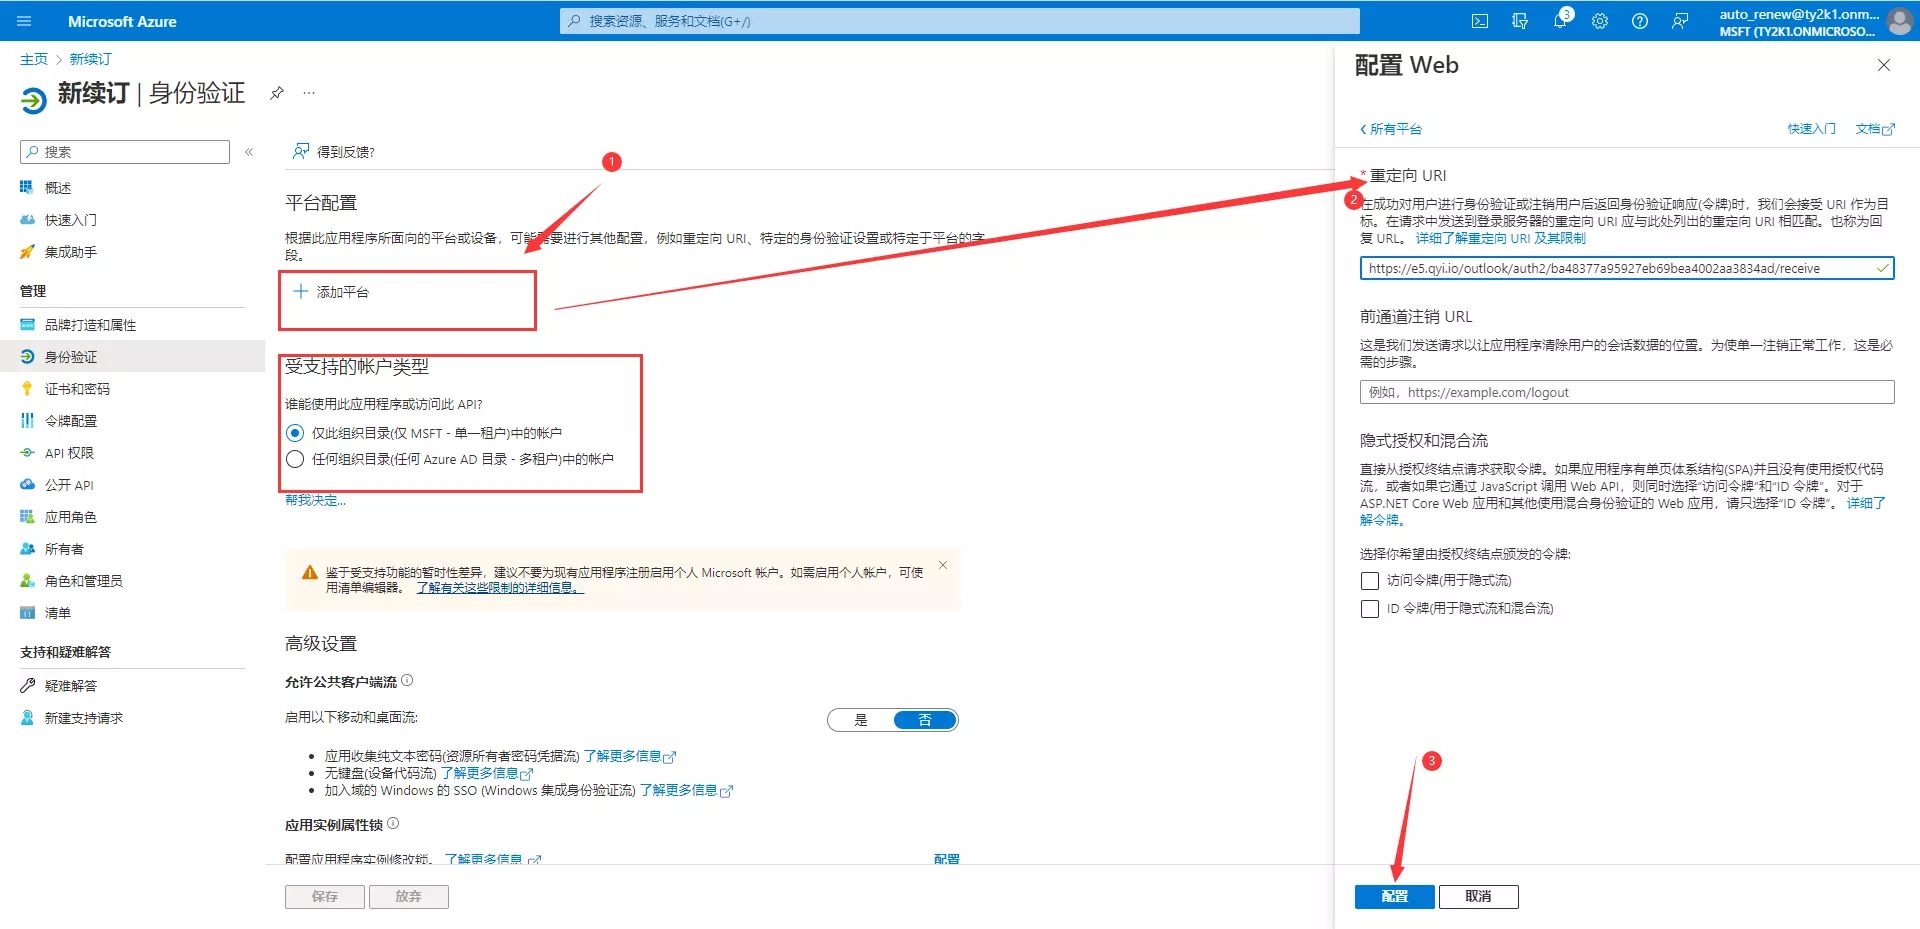Open 所有者 in sidebar
Viewport: 1920px width, 929px height.
point(64,549)
